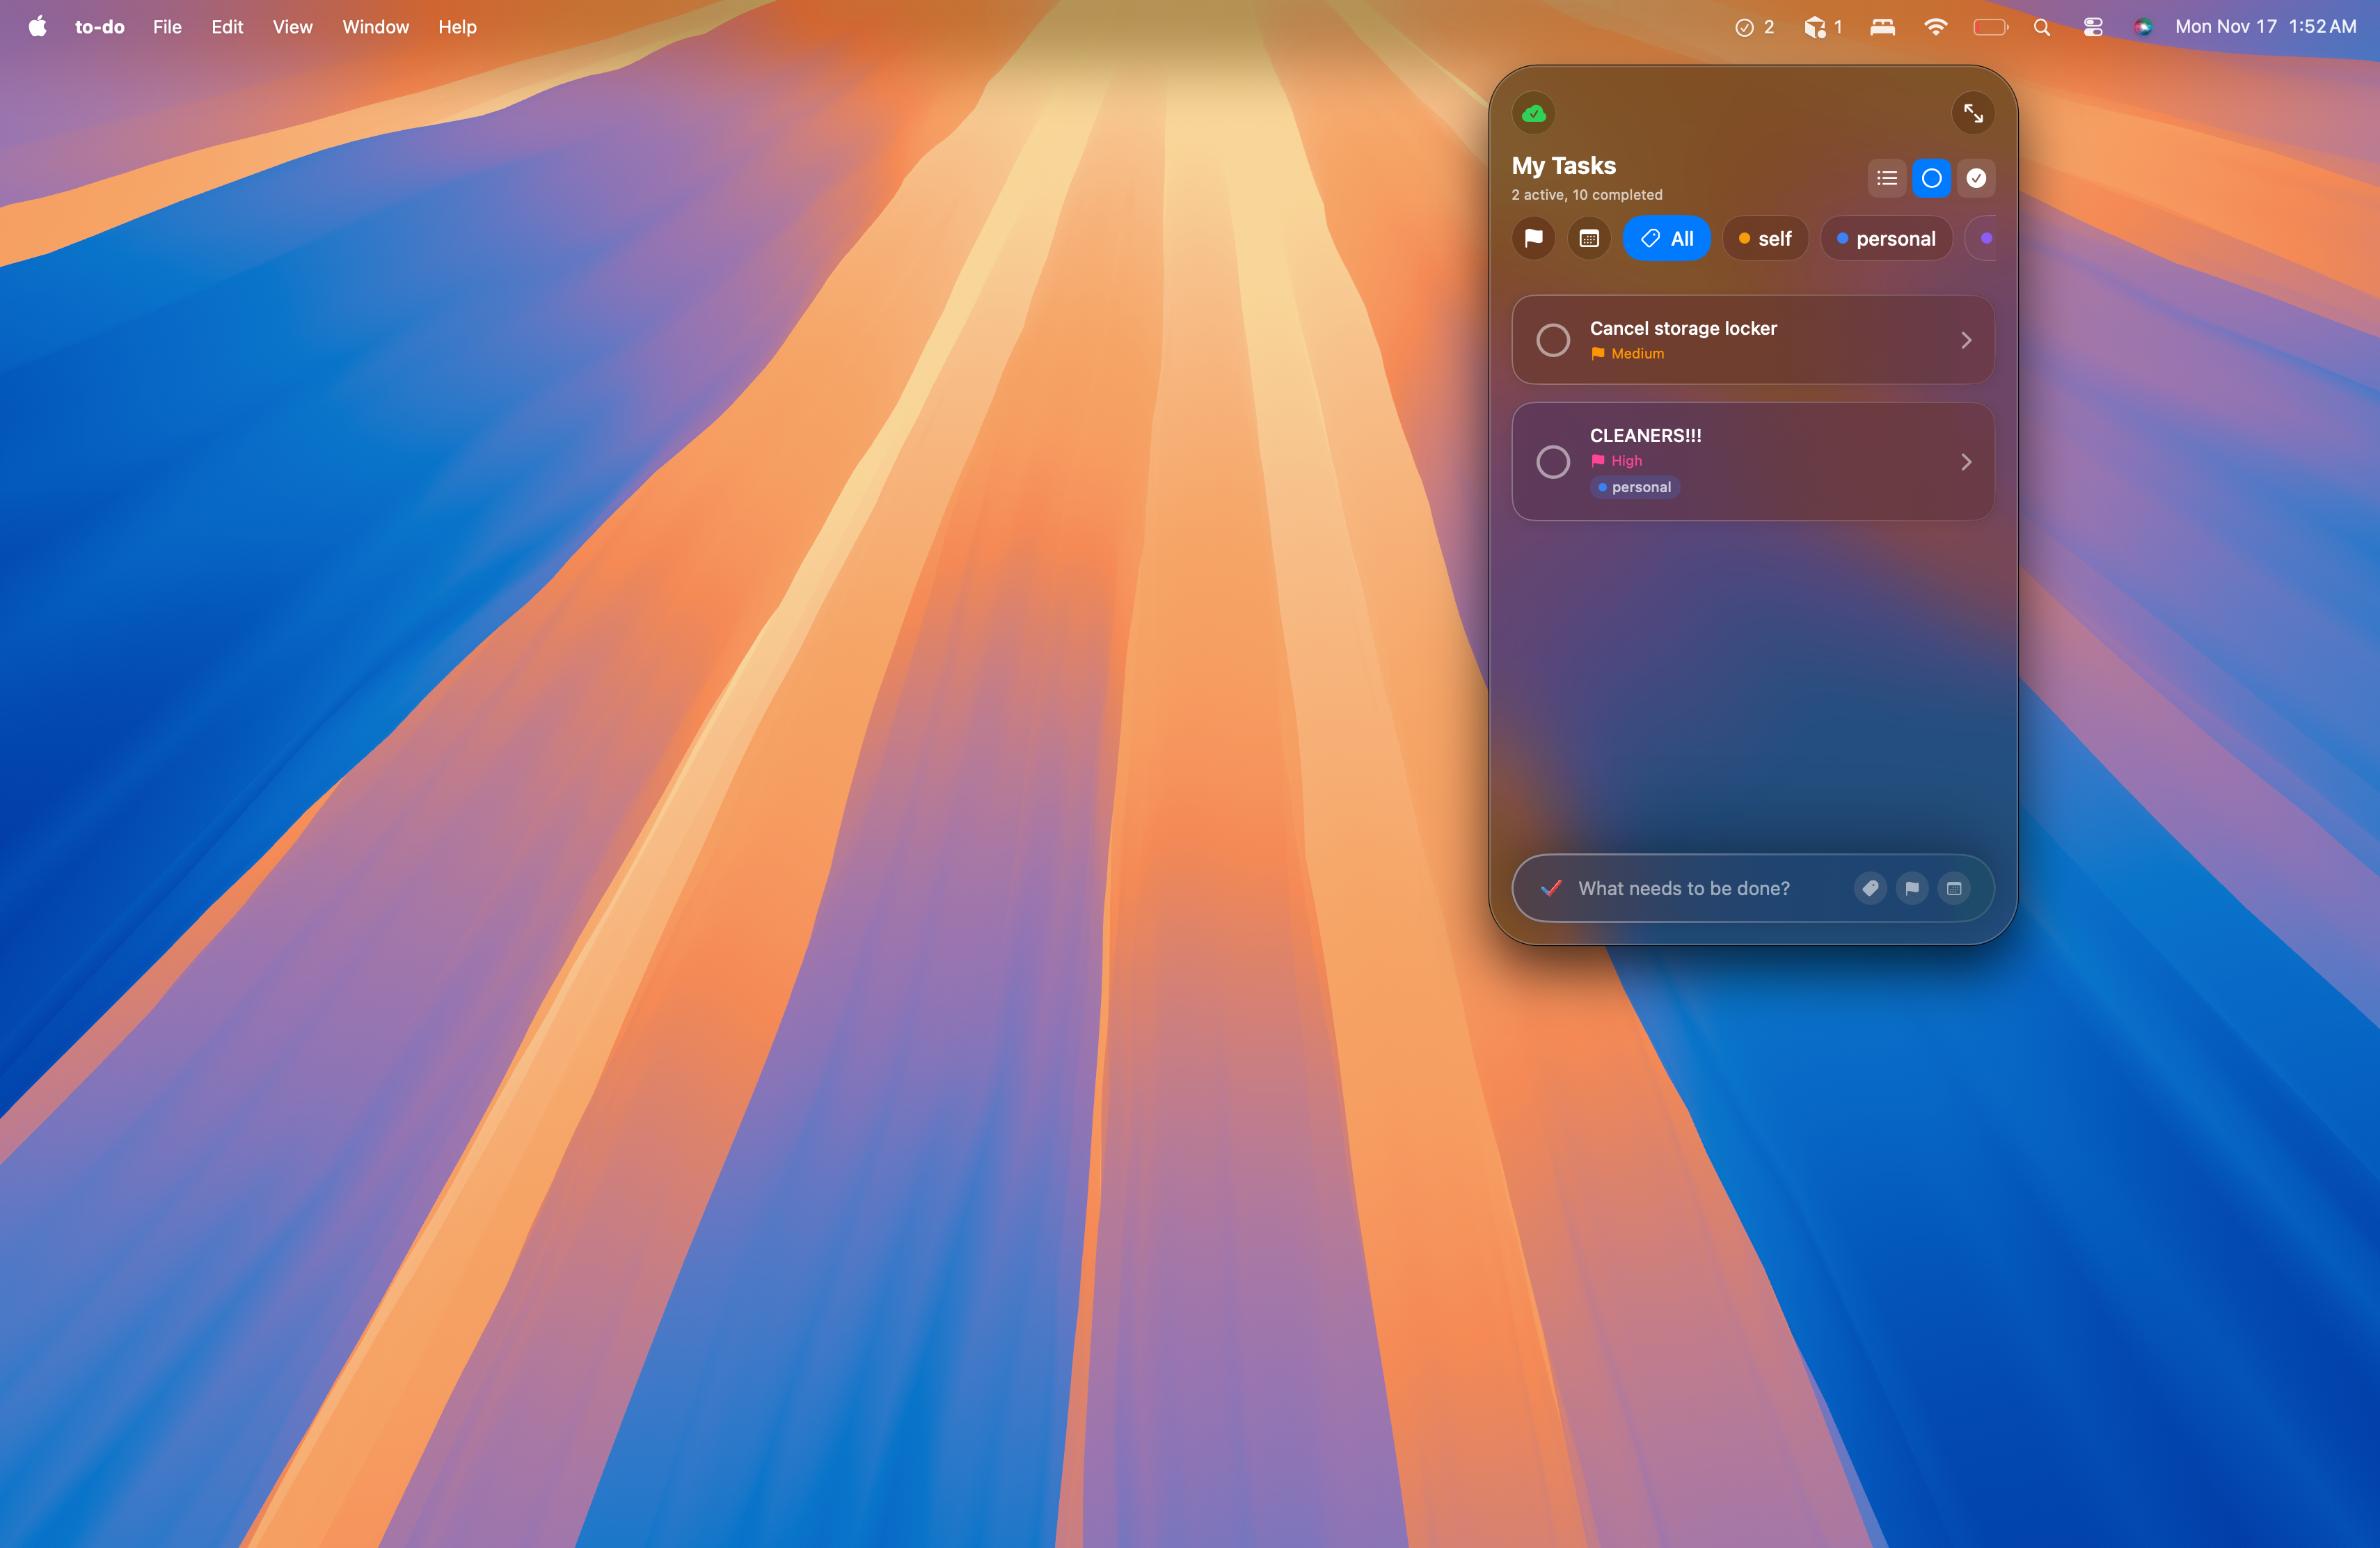Switch to completed tasks view

[1975, 178]
